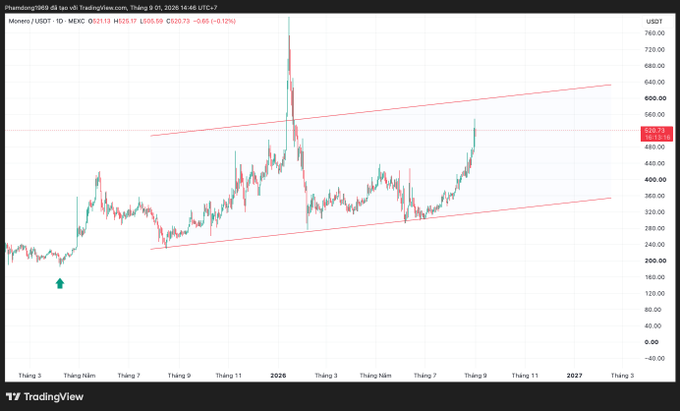Click the 2027 year label on time axis
Screen dimensions: 680x411
pyautogui.click(x=574, y=375)
